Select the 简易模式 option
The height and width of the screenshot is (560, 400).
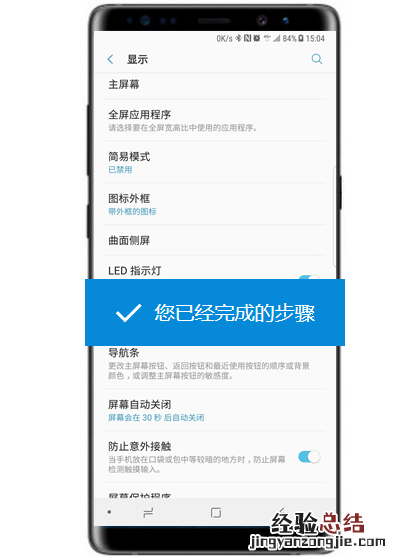tap(215, 162)
